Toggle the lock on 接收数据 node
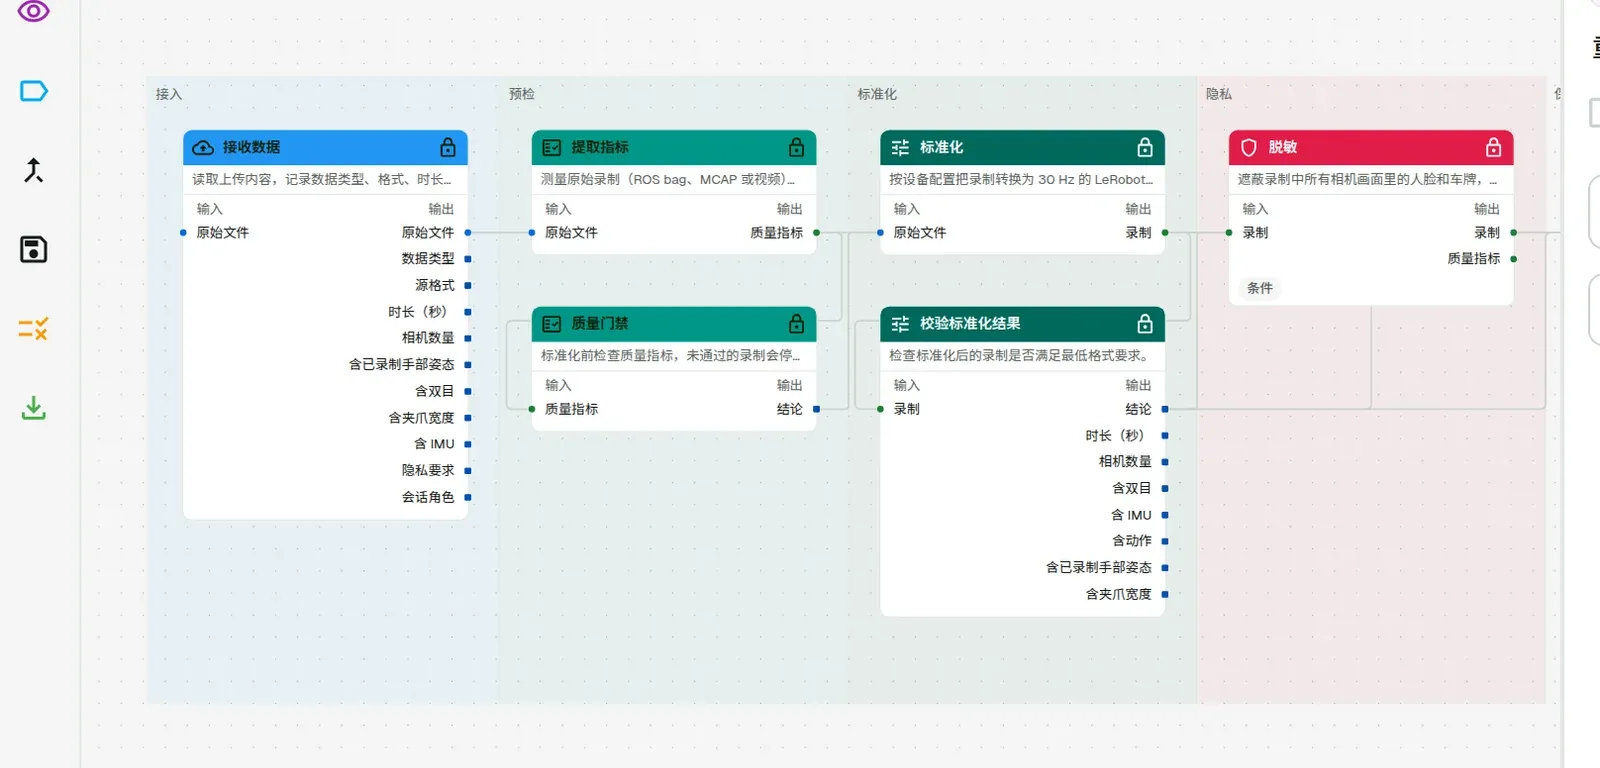Screen dimensions: 1600x768 click(x=448, y=147)
